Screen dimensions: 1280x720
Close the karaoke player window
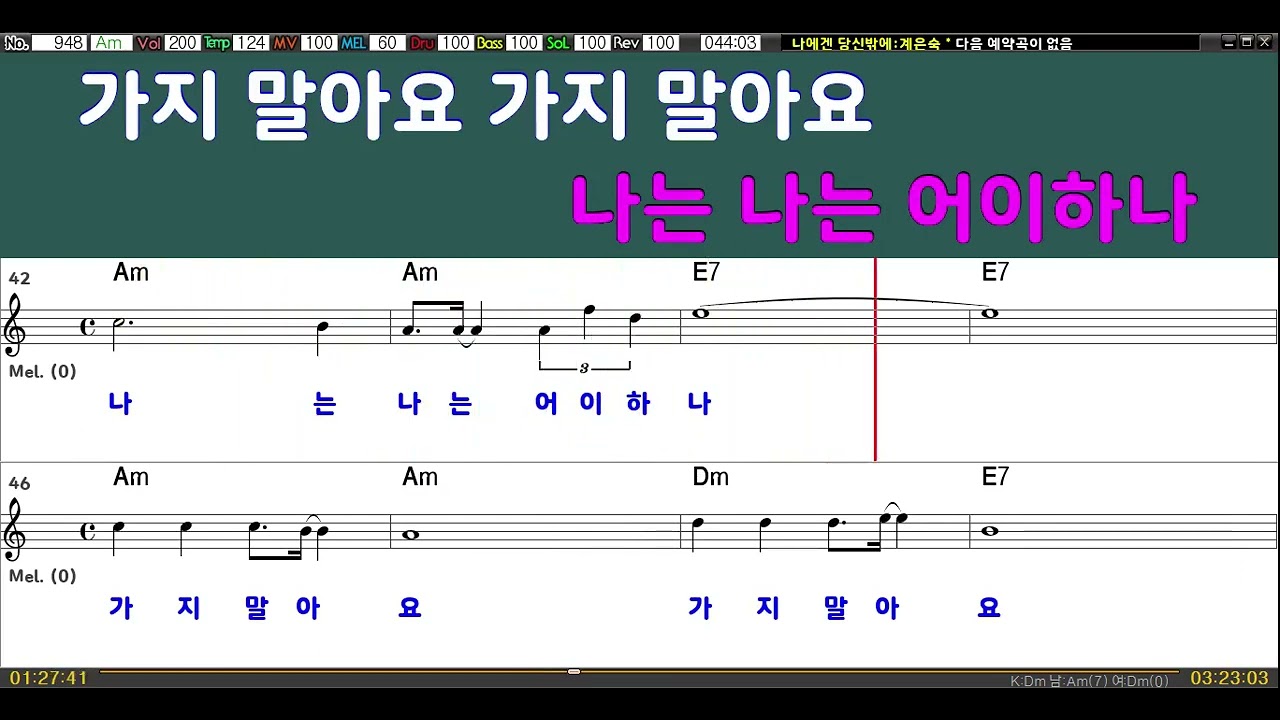tap(1265, 42)
